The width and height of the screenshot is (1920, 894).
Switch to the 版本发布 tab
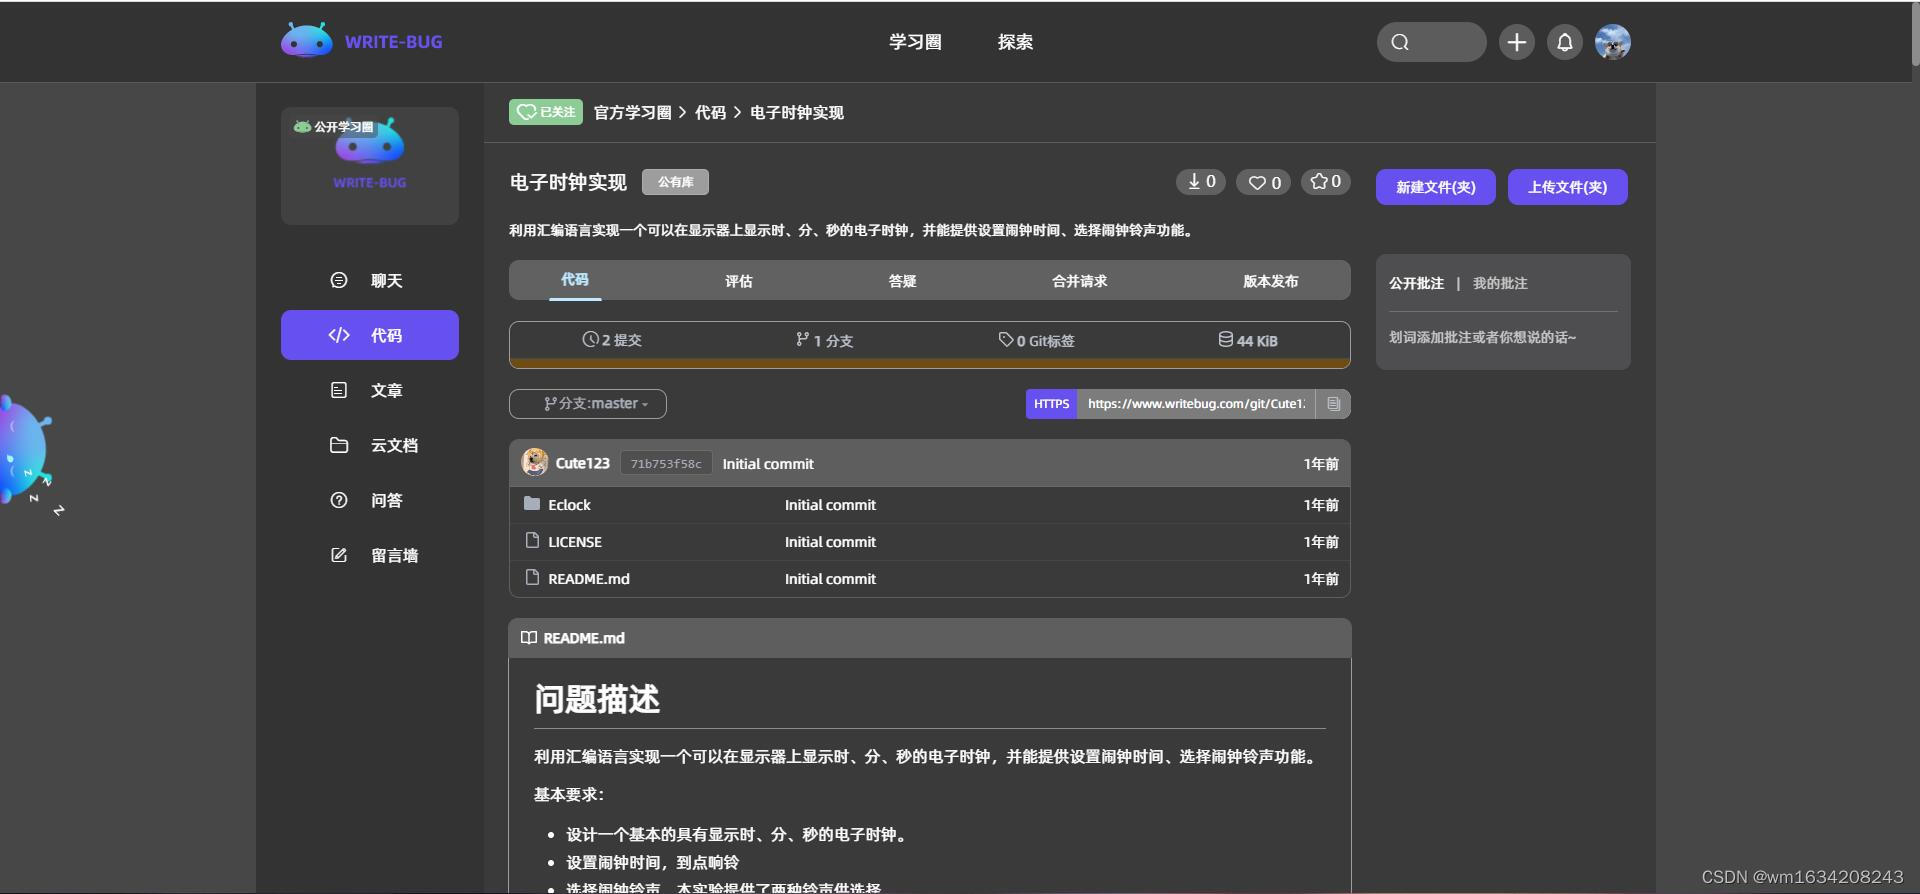pos(1271,281)
